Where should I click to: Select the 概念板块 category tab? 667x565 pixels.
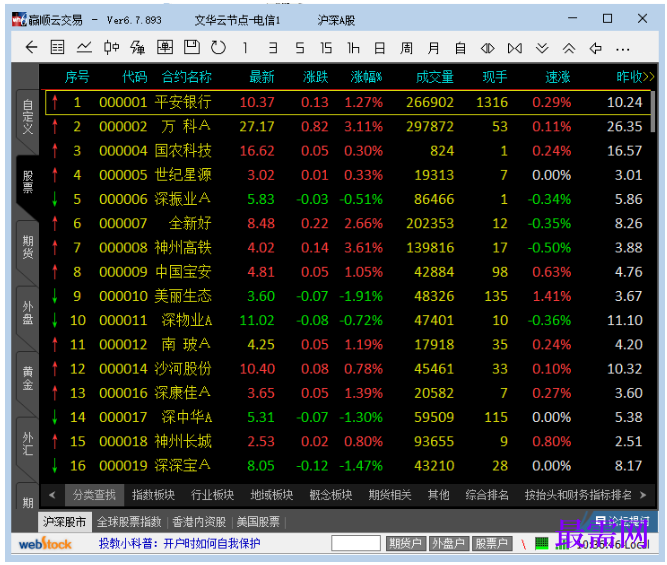pyautogui.click(x=331, y=495)
